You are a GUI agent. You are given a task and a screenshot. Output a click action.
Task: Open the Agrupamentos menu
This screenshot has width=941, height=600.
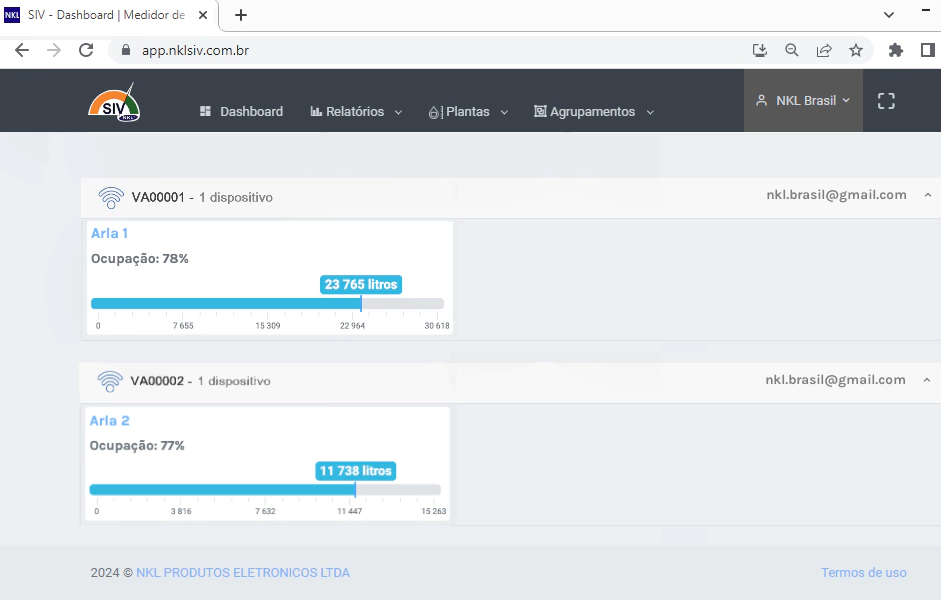(x=593, y=112)
